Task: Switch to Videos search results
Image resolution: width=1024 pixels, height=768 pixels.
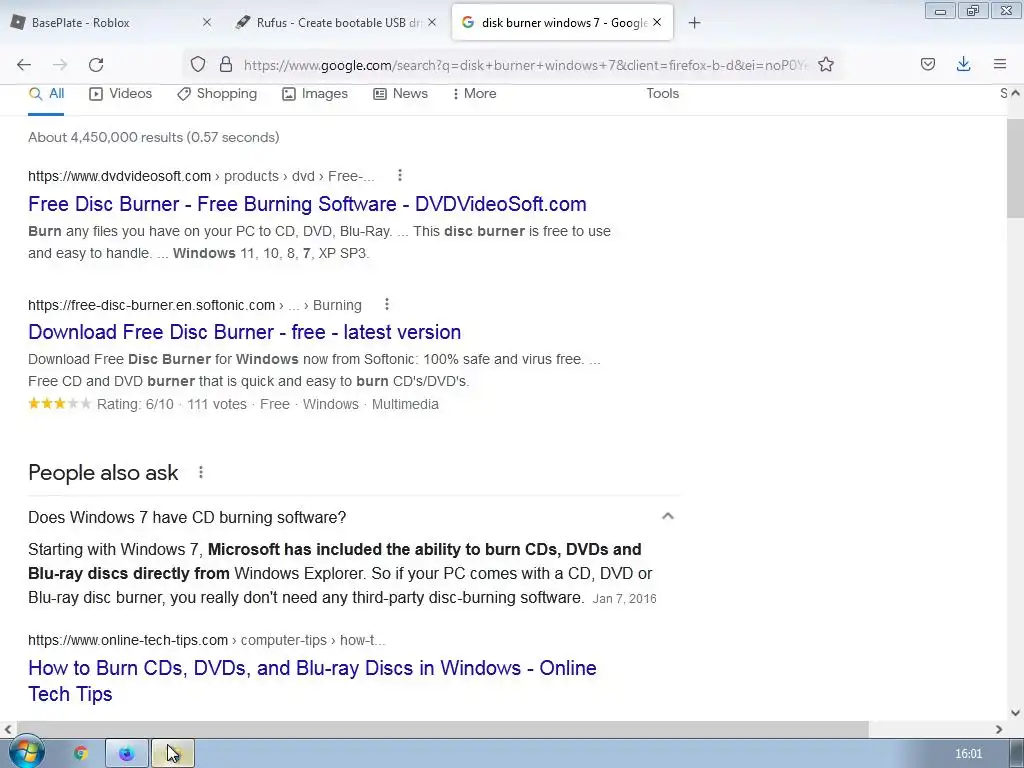Action: pyautogui.click(x=120, y=94)
